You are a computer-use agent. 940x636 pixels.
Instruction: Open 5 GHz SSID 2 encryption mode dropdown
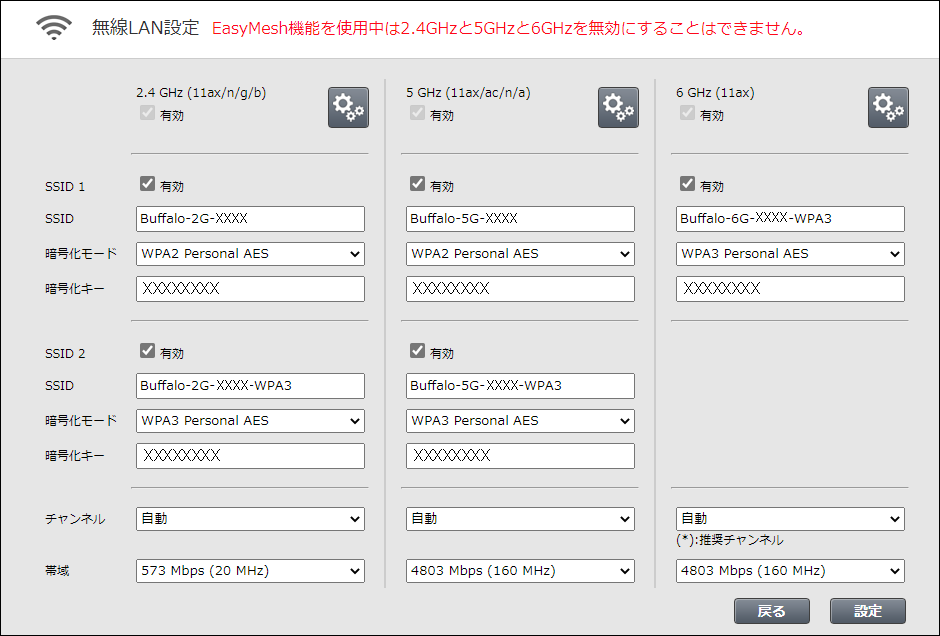pos(520,421)
